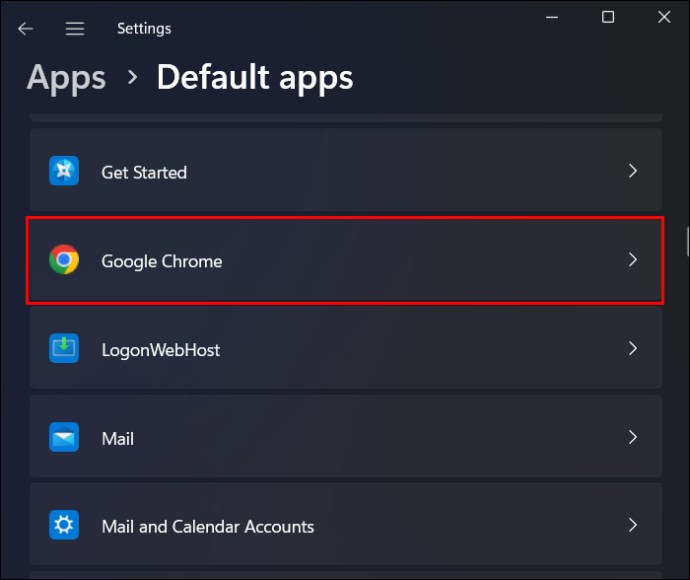The height and width of the screenshot is (580, 690).
Task: Go to Apps in the breadcrumb
Action: (66, 78)
